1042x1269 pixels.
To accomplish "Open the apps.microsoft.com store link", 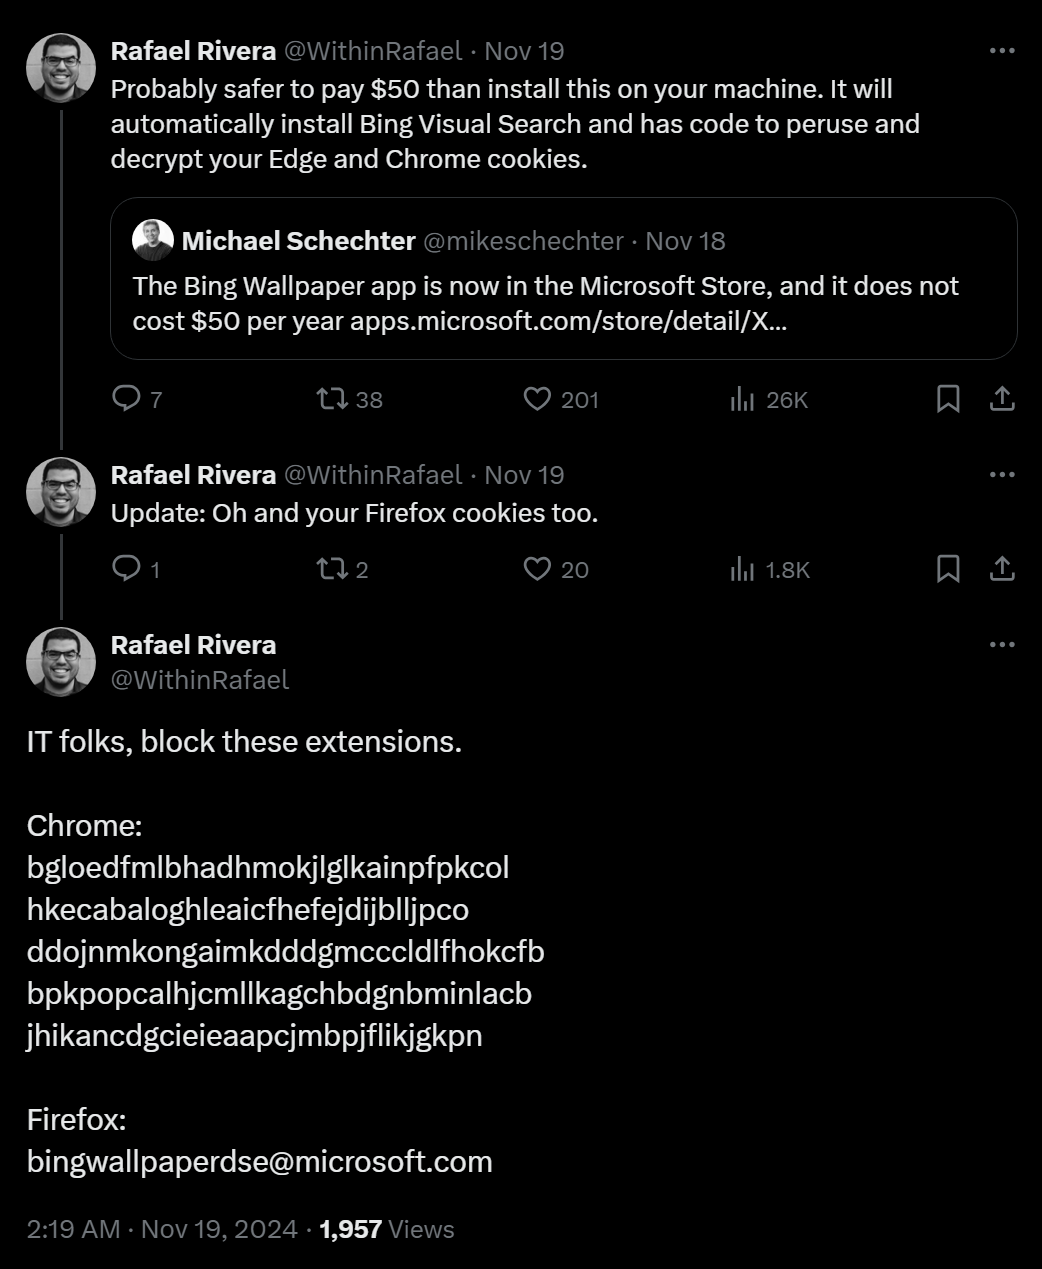I will click(x=567, y=322).
